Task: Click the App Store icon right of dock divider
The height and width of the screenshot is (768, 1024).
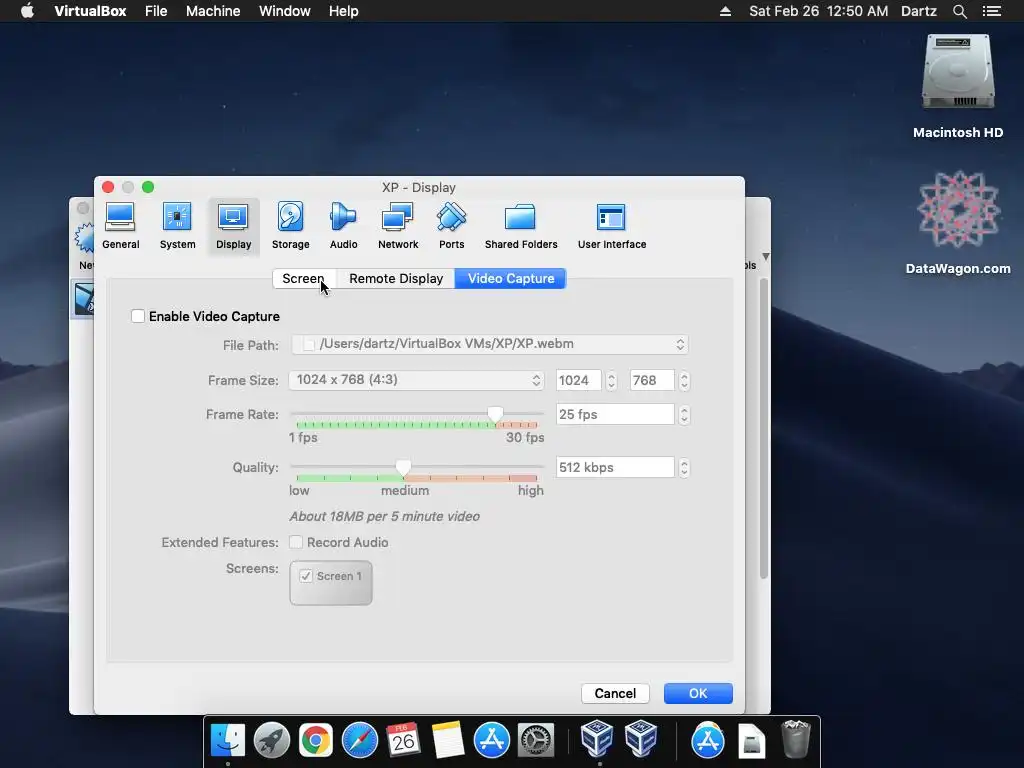Action: 707,740
